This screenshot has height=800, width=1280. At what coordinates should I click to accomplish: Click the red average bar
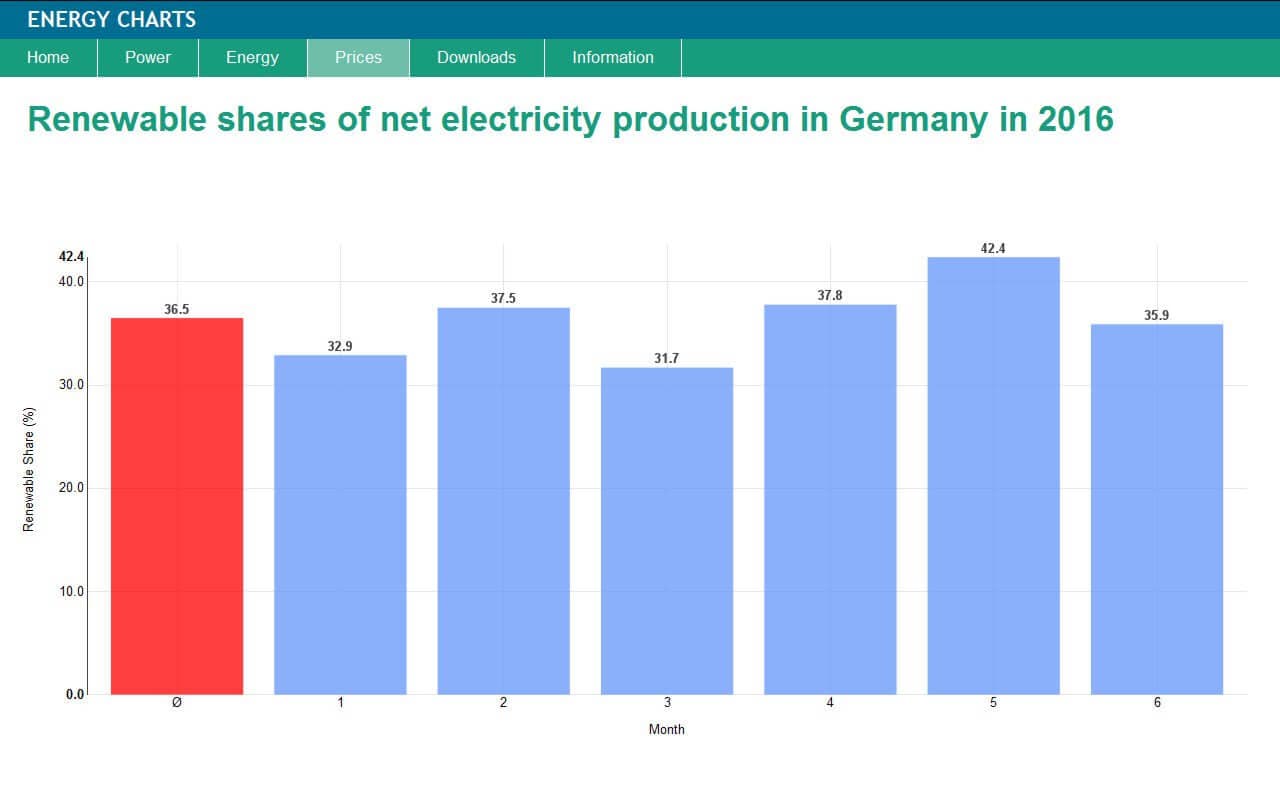point(177,505)
